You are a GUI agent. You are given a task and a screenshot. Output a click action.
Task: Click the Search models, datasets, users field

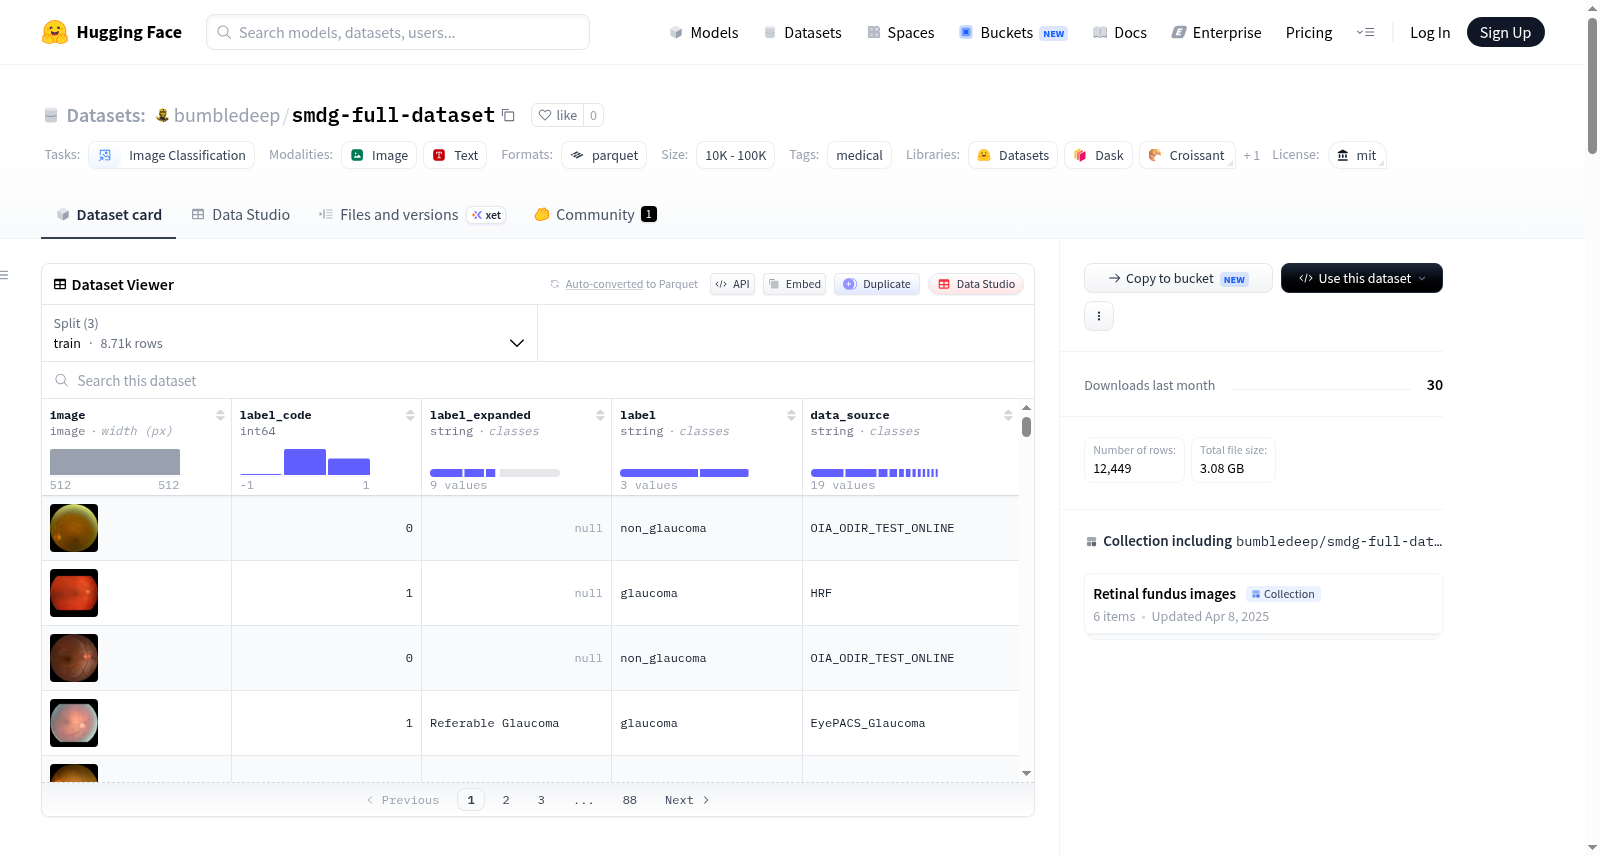point(398,32)
